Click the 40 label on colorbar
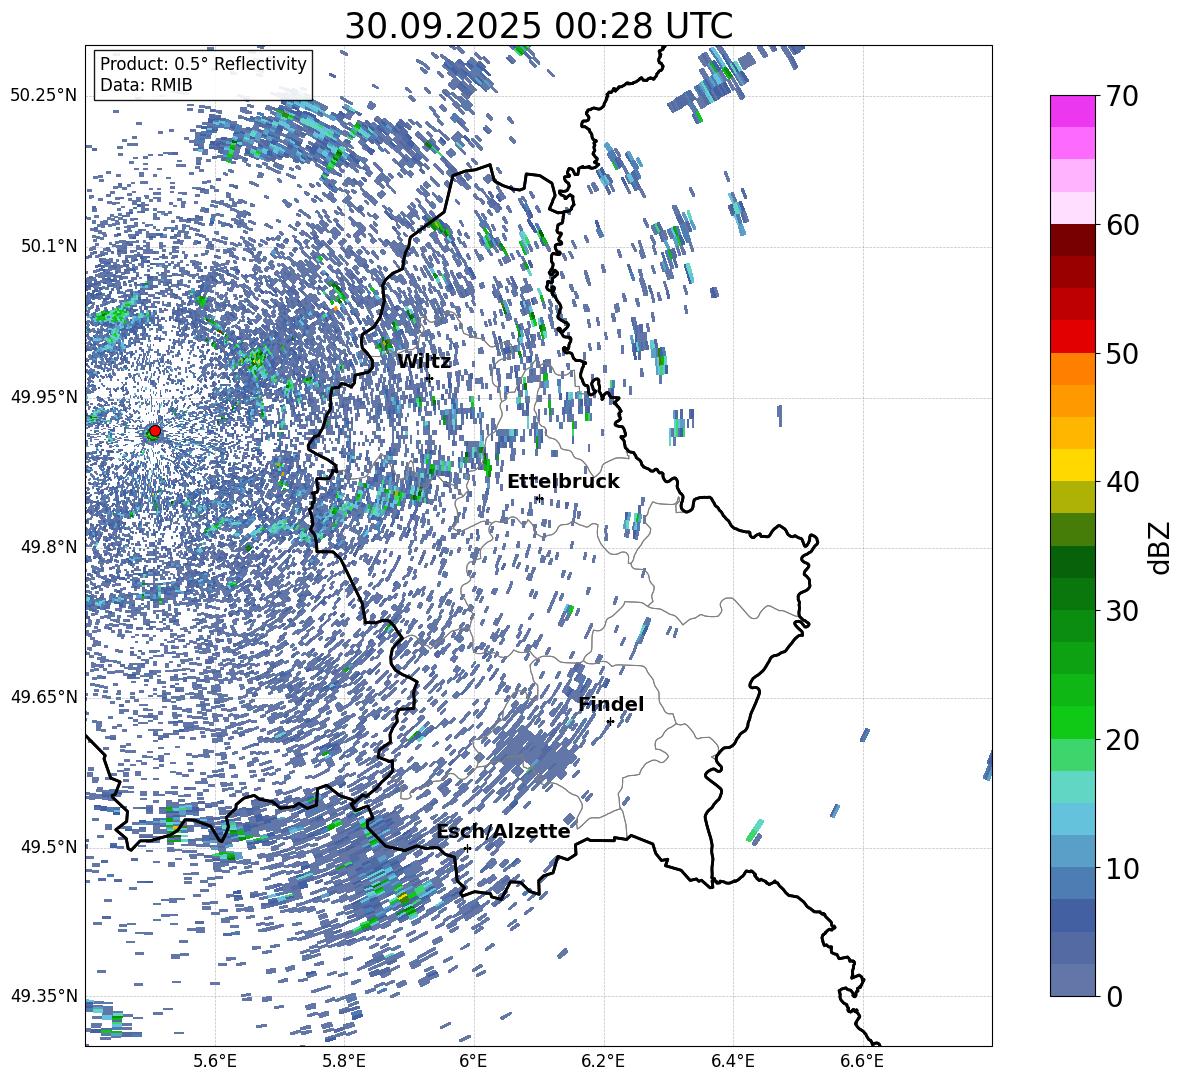1184x1081 pixels. click(x=1123, y=482)
